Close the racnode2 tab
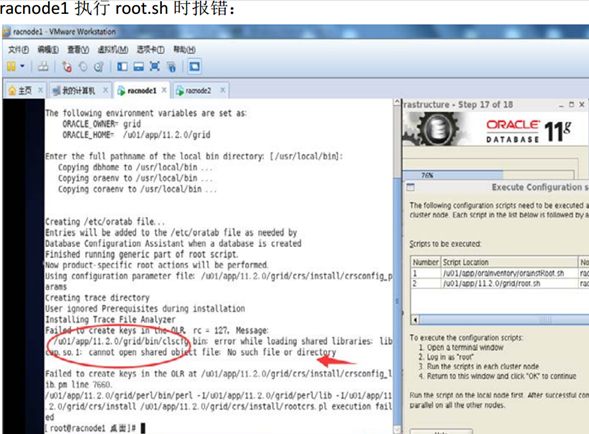The height and width of the screenshot is (434, 589). click(223, 90)
